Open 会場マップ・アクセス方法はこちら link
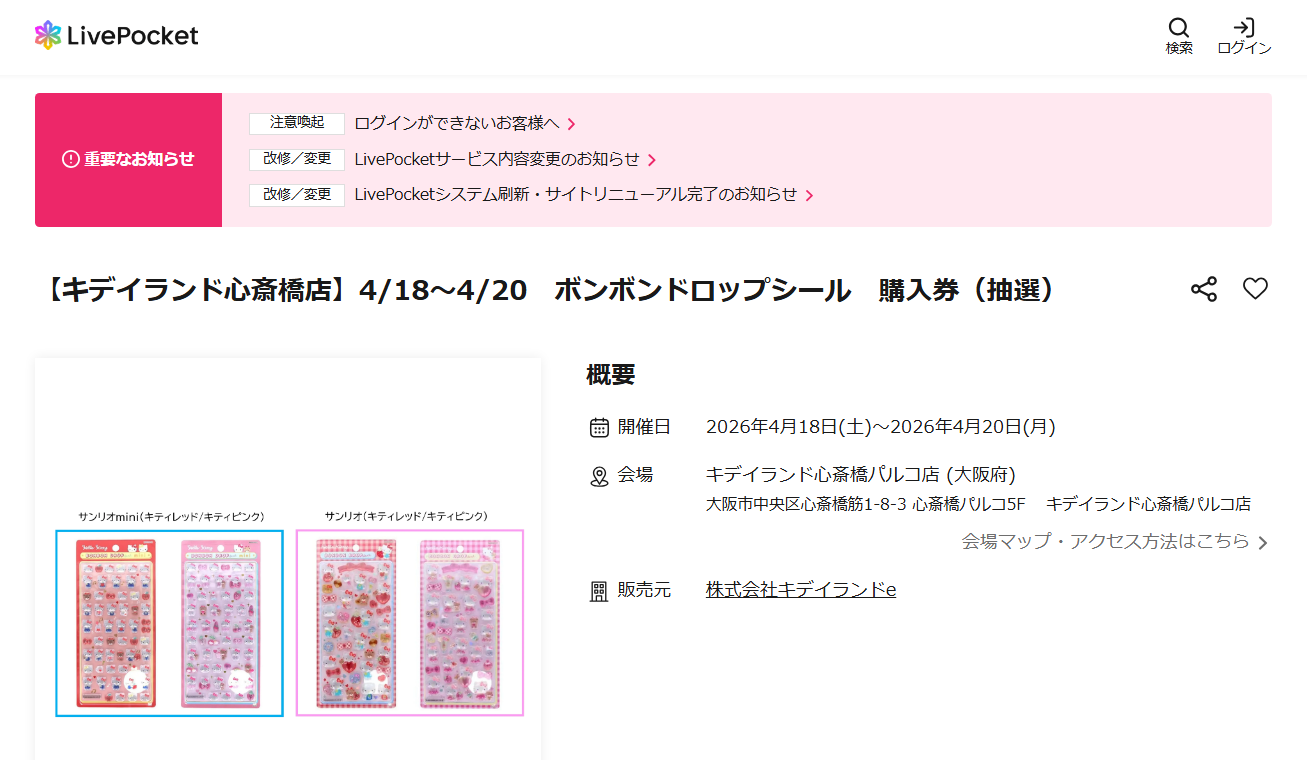This screenshot has height=760, width=1307. 1105,541
